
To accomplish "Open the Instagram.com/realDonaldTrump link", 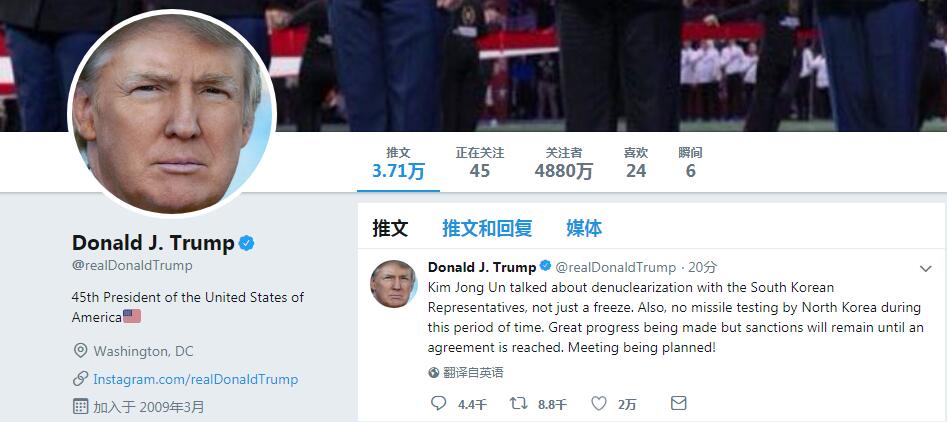I will [x=195, y=379].
